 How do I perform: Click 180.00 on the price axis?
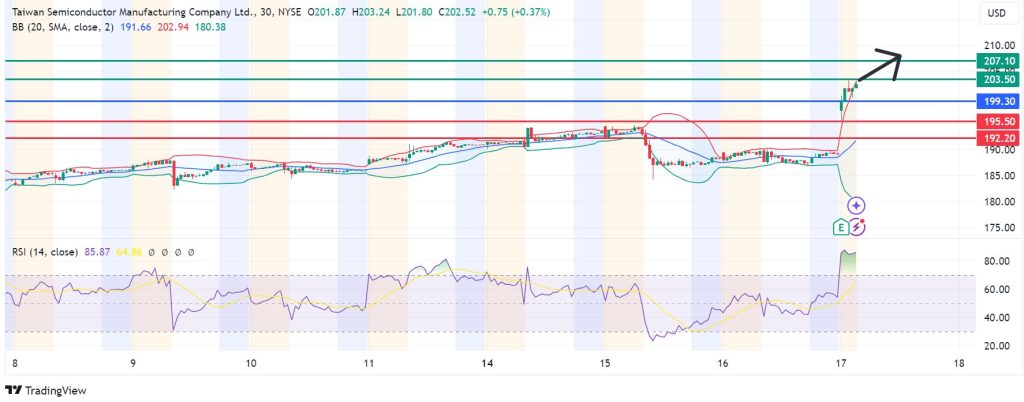(x=1000, y=202)
